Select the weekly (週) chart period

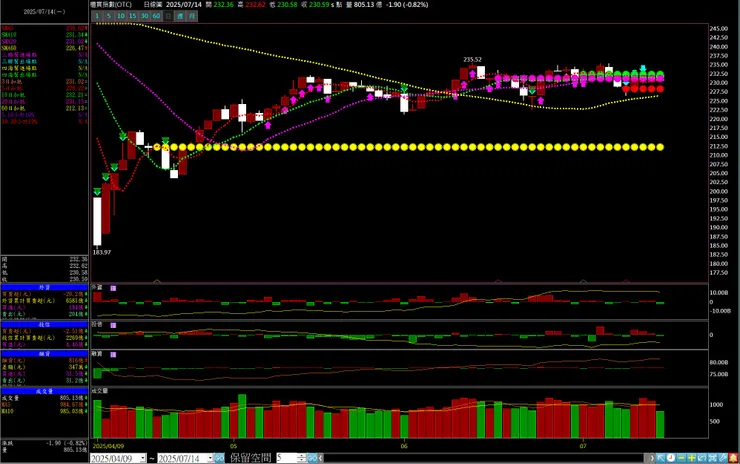click(180, 16)
